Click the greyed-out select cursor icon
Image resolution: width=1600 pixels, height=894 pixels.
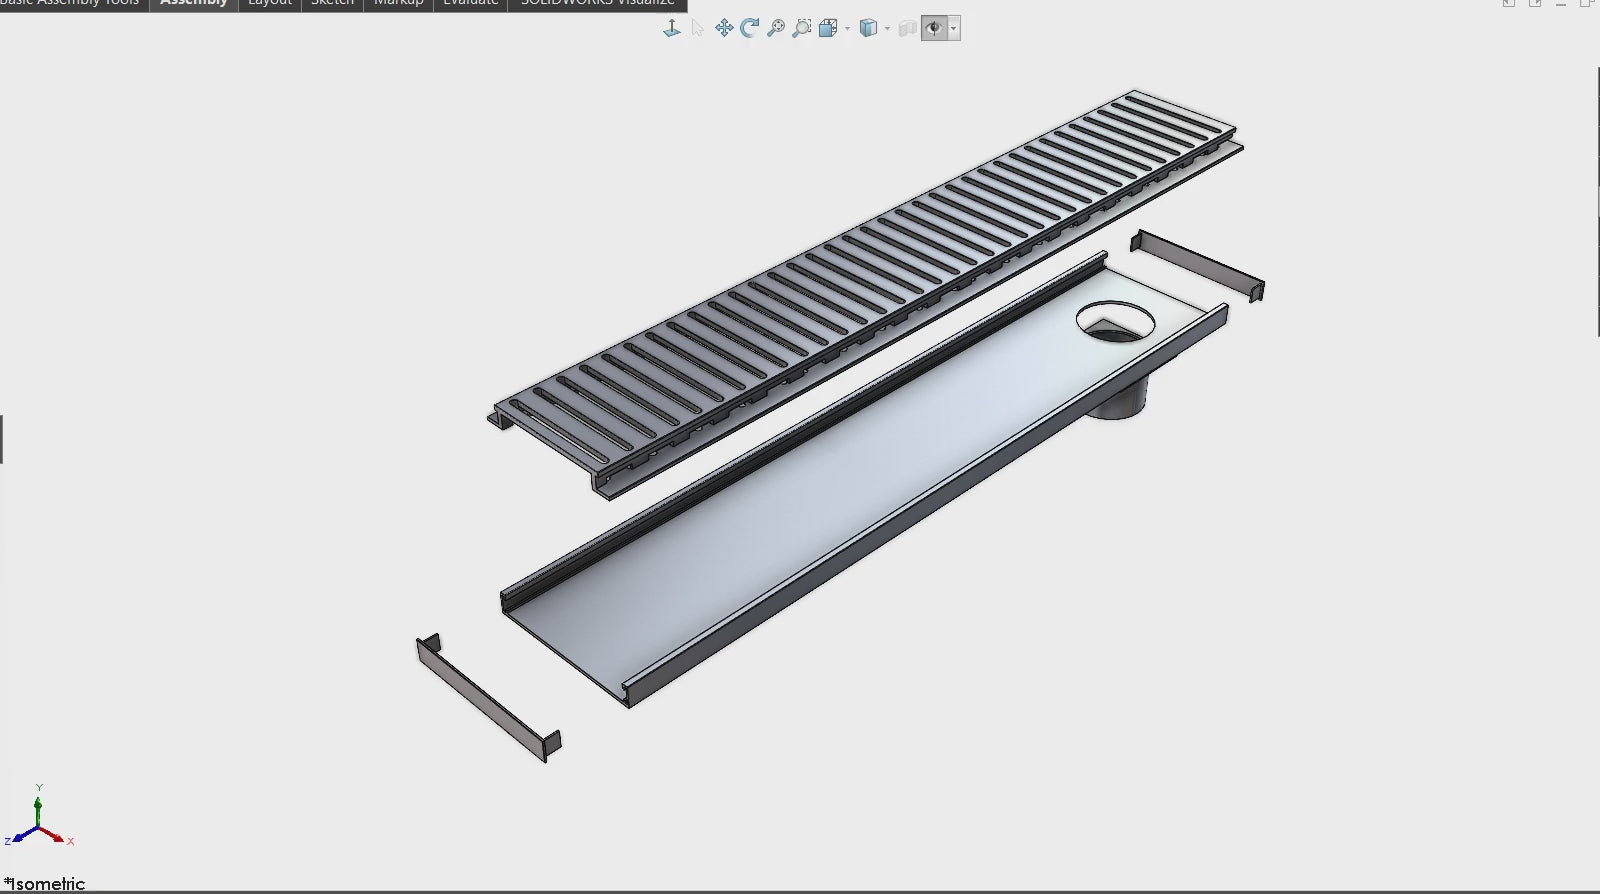click(697, 28)
